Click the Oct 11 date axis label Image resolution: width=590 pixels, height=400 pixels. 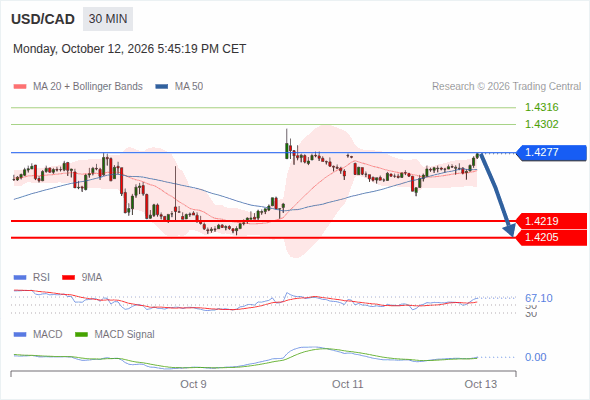tap(348, 384)
